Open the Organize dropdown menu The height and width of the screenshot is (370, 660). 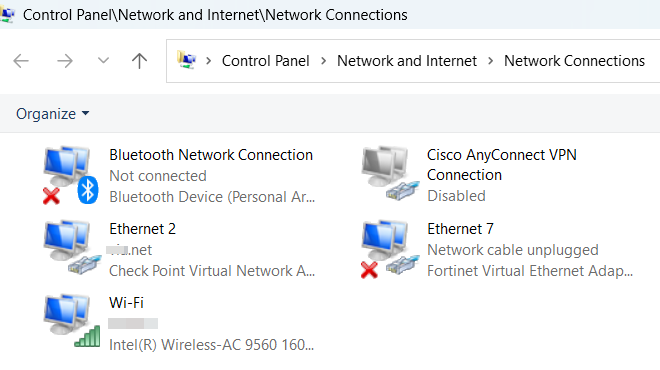(x=53, y=114)
